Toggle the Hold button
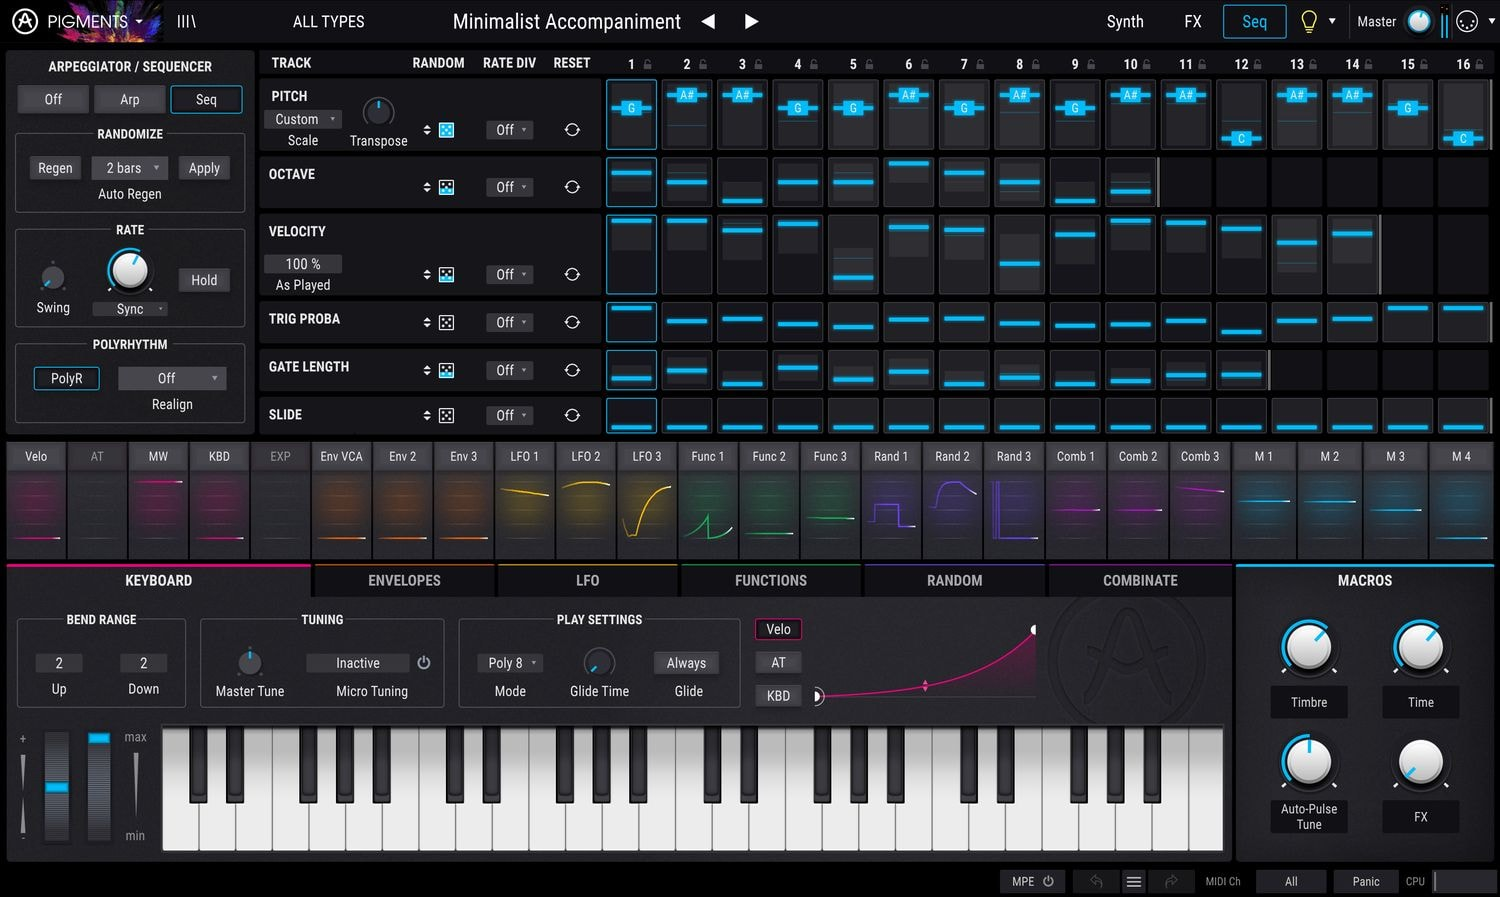Image resolution: width=1500 pixels, height=897 pixels. tap(204, 280)
